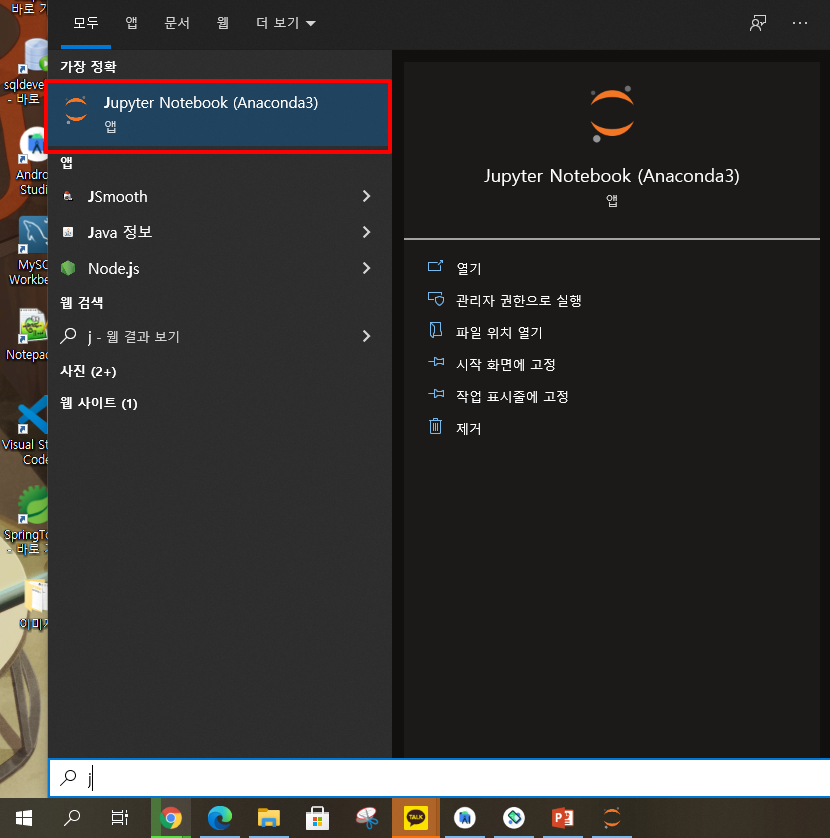Click the magnifier icon in search box
The width and height of the screenshot is (830, 838).
tap(68, 777)
